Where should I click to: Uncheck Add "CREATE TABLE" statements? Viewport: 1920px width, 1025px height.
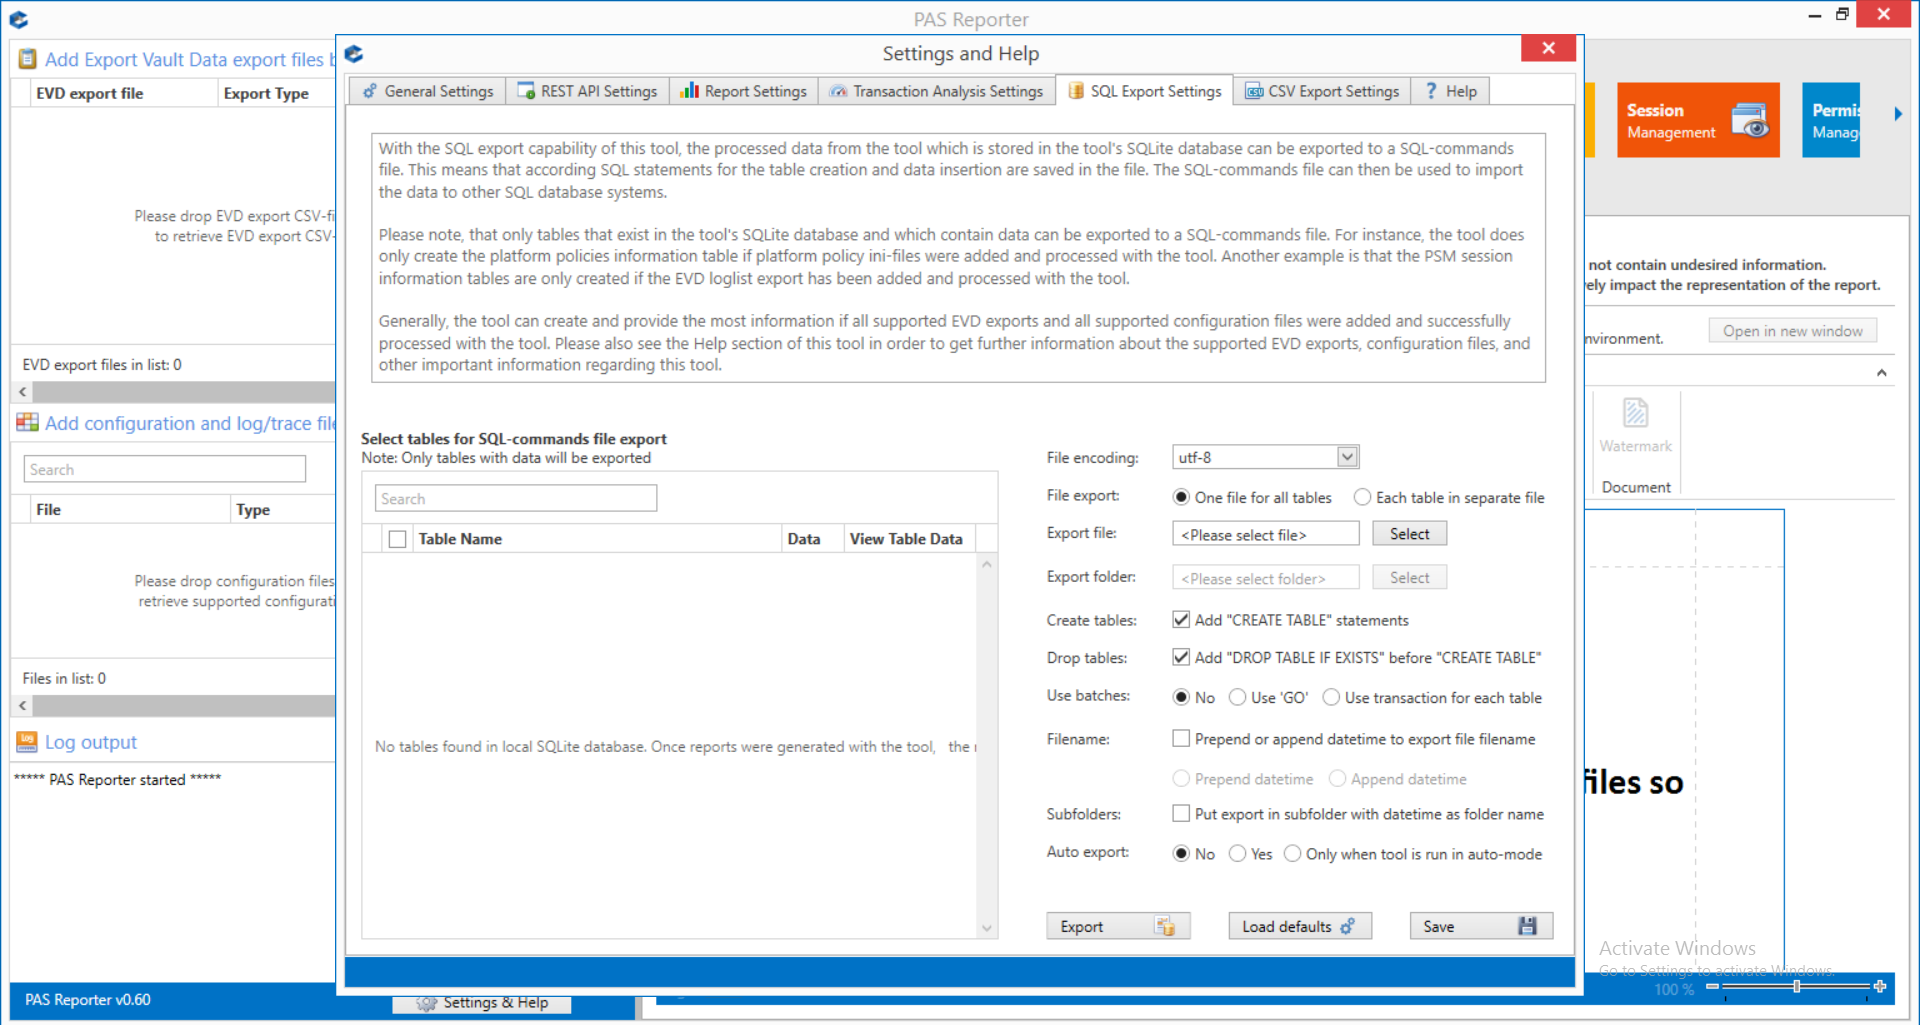click(x=1181, y=620)
